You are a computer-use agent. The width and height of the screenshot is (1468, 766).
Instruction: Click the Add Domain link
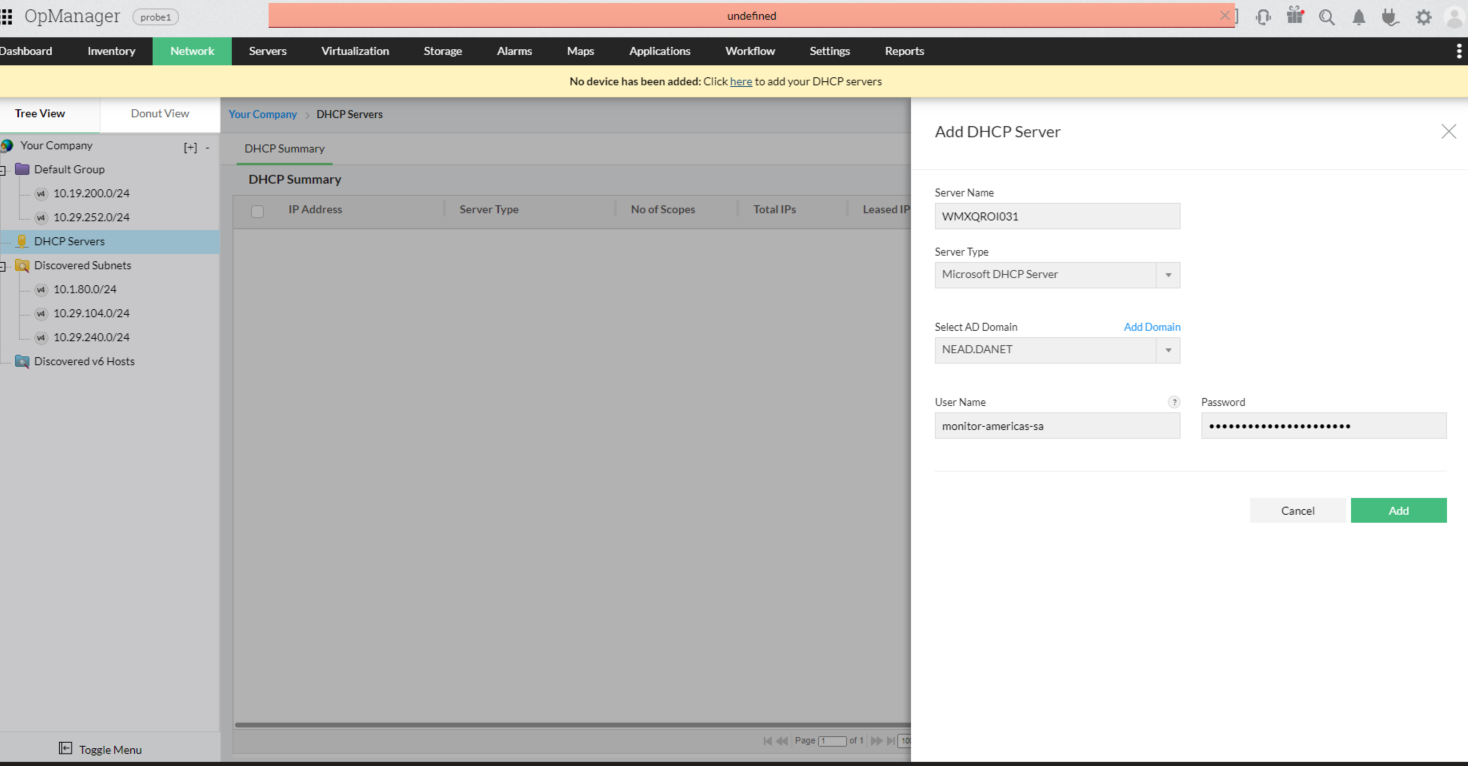click(x=1152, y=327)
